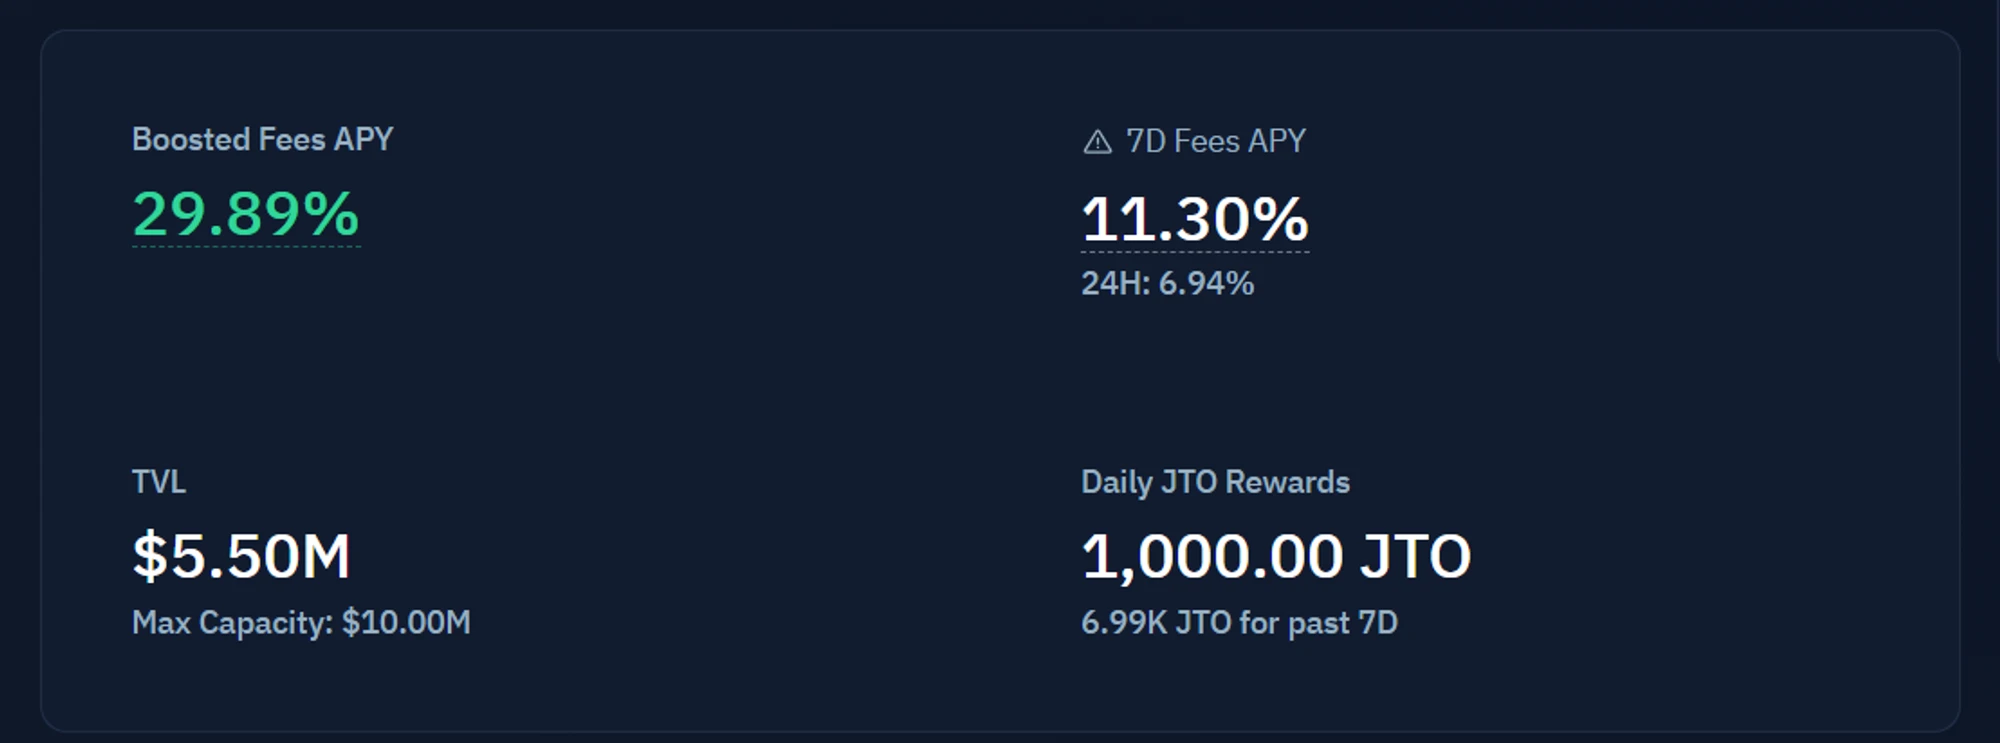Select the TVL heading
Screen dimensions: 2000x743
click(158, 482)
